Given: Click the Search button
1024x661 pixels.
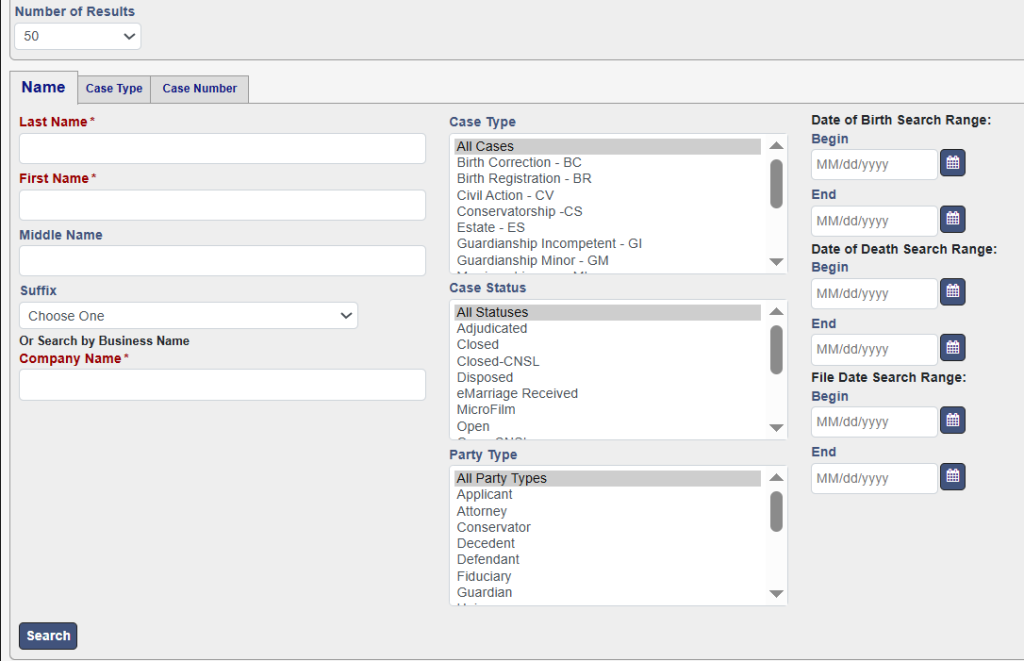Looking at the screenshot, I should click(x=48, y=636).
